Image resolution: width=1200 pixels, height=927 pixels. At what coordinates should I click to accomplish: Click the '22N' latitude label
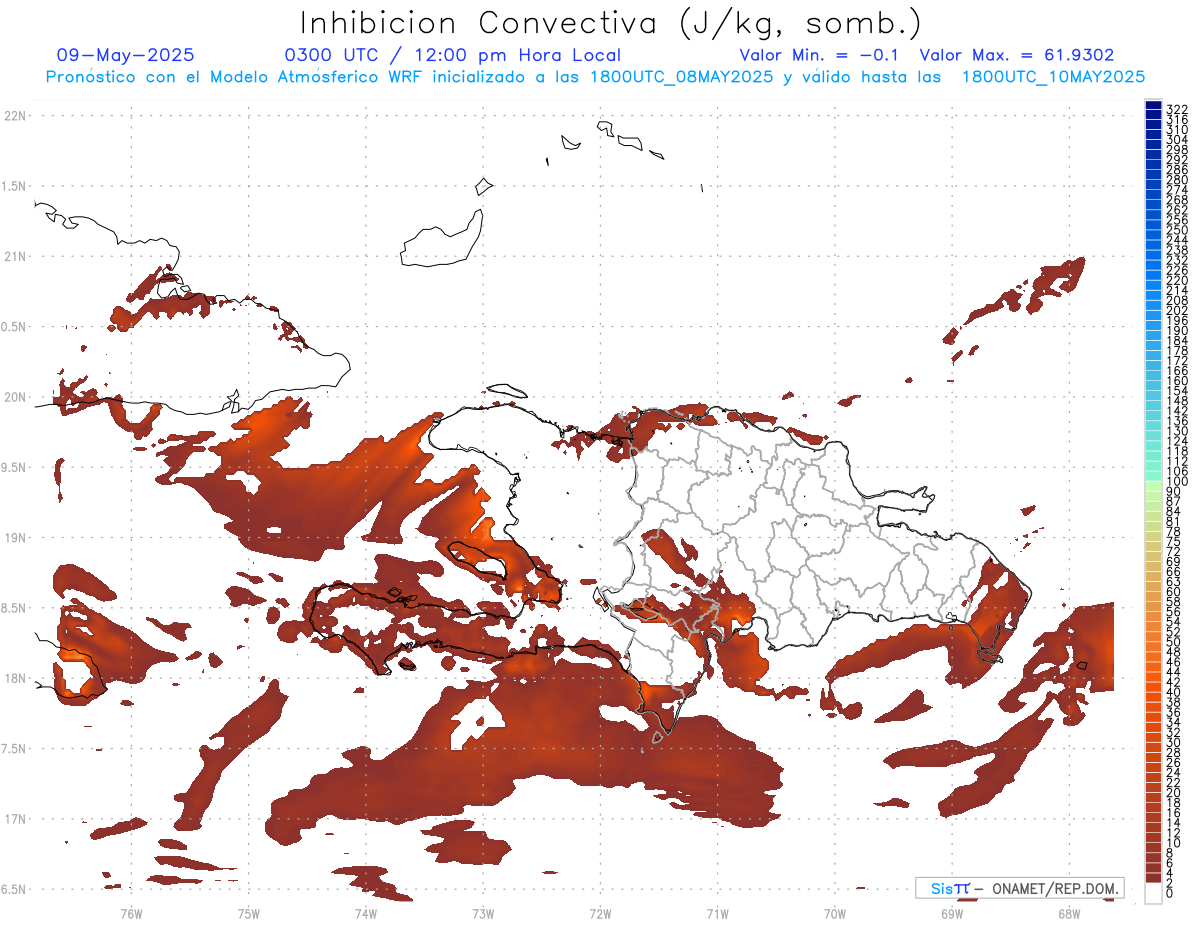point(17,116)
